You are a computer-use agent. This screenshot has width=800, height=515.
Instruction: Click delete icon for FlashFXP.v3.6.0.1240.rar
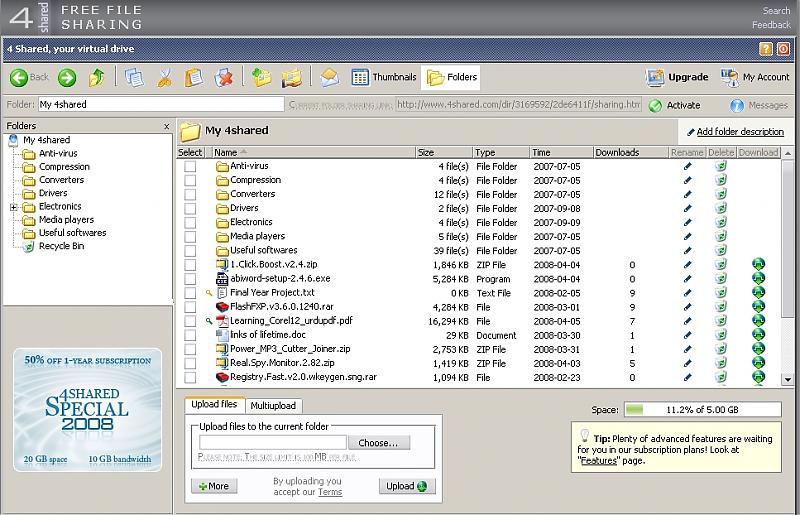coord(720,306)
